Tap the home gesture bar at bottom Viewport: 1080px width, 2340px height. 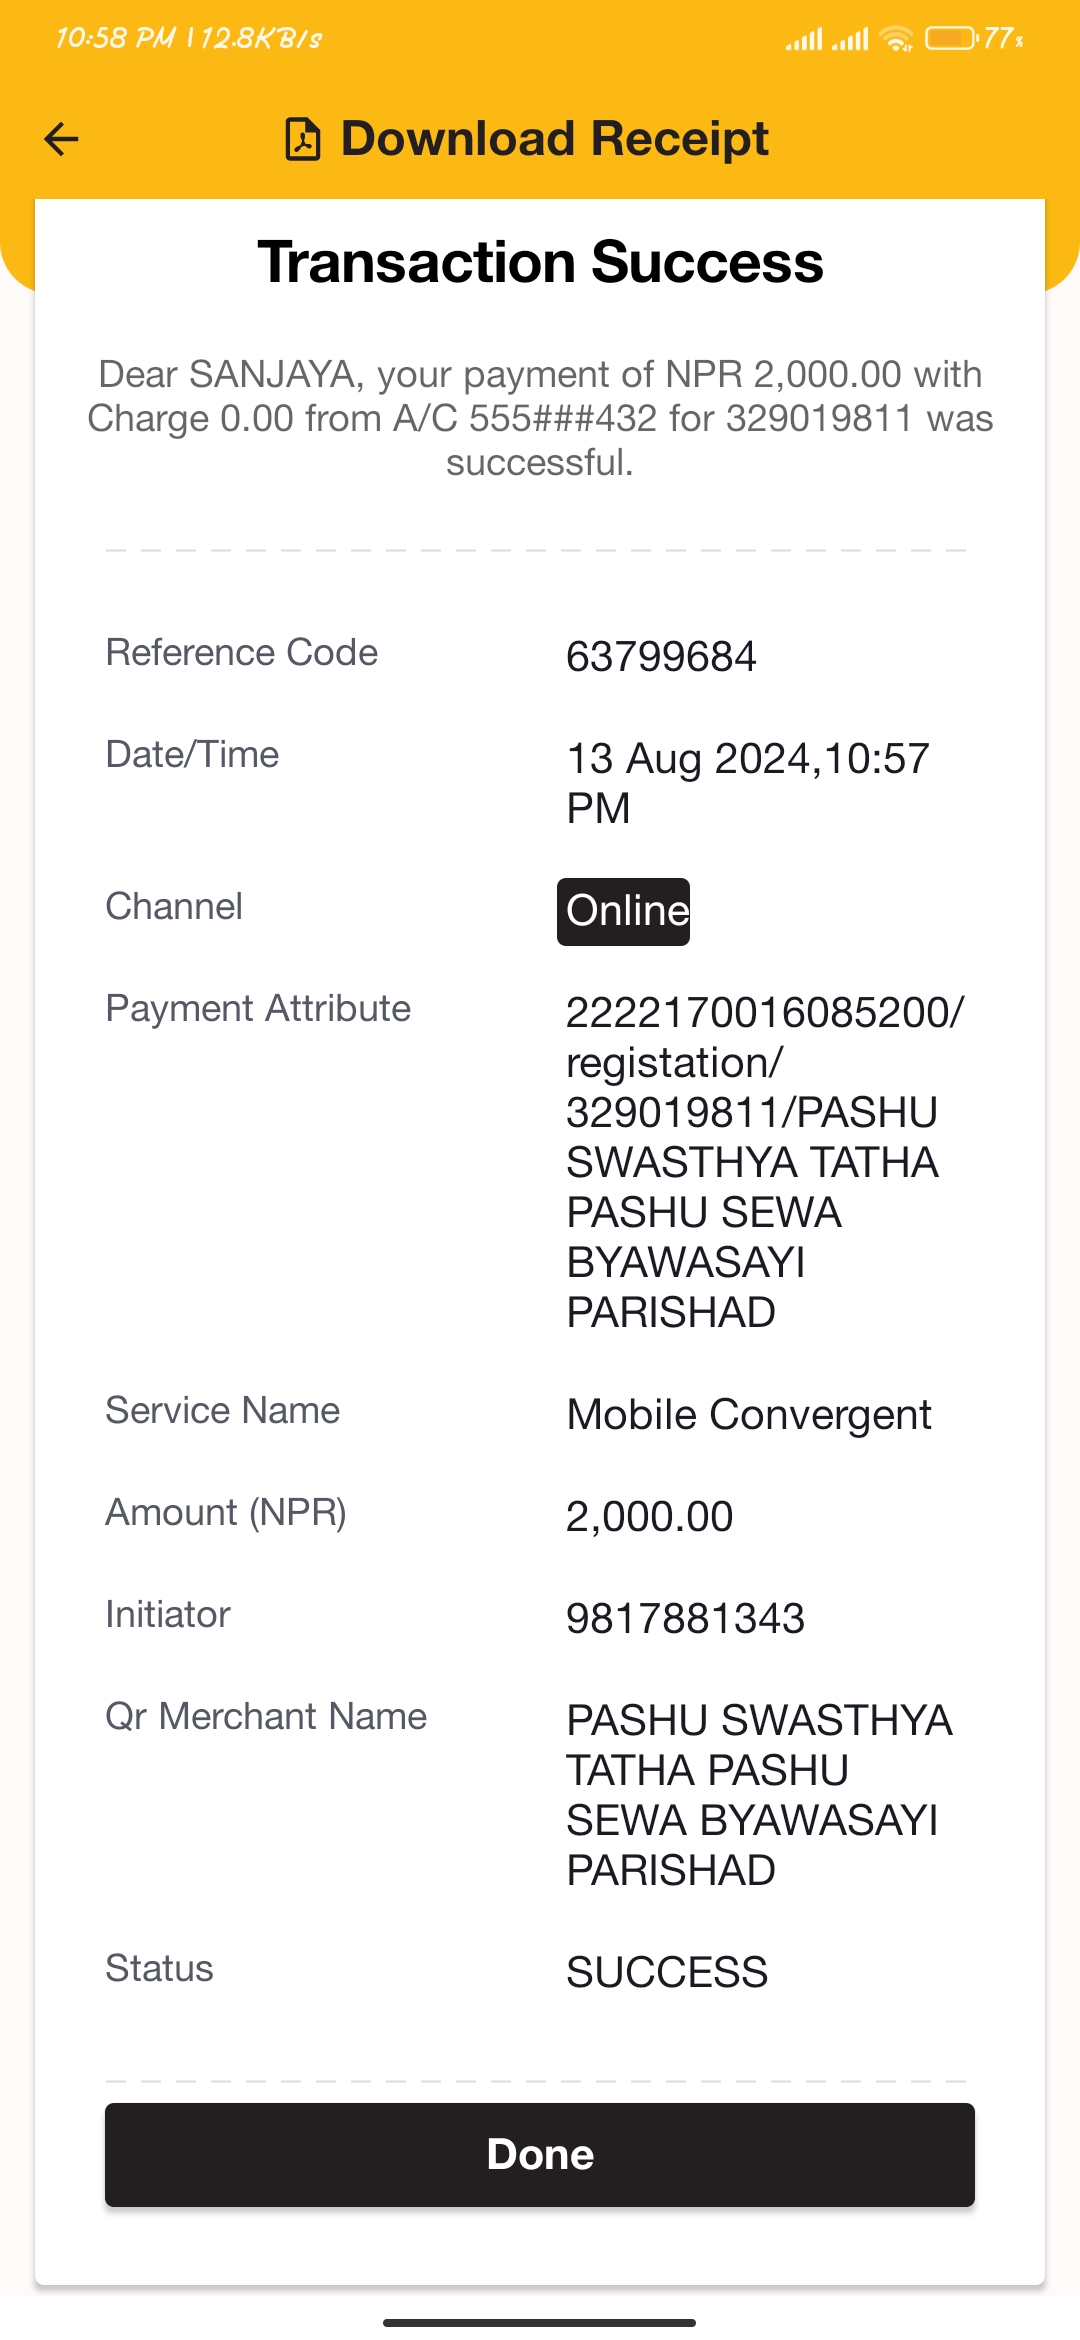pos(540,2322)
